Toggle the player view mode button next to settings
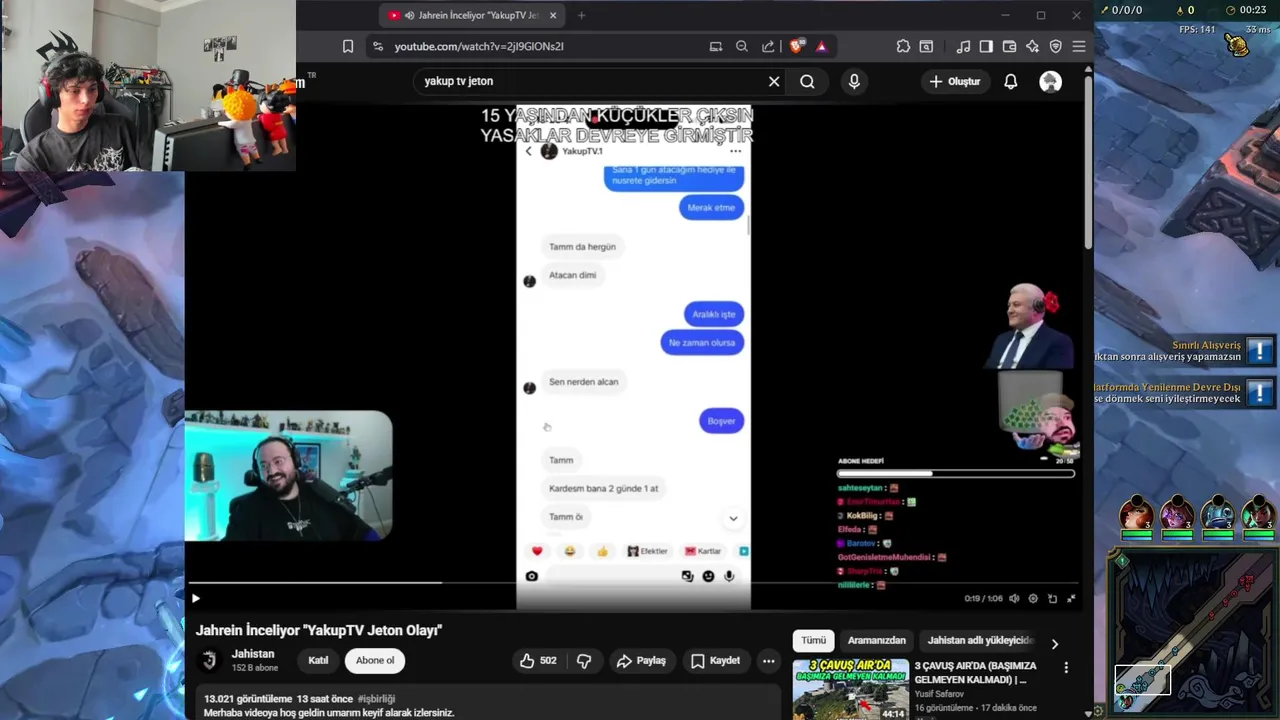The height and width of the screenshot is (720, 1280). tap(1052, 598)
